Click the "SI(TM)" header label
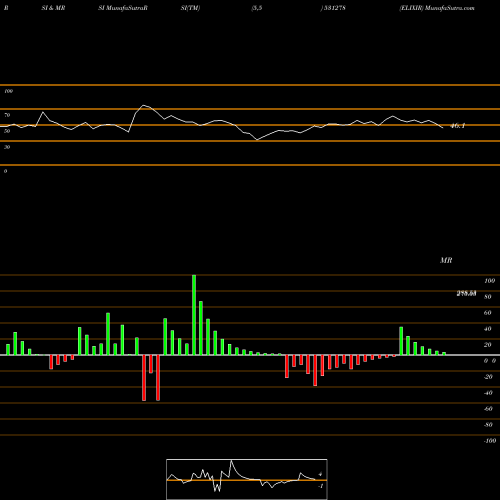The width and height of the screenshot is (500, 500). (x=190, y=8)
